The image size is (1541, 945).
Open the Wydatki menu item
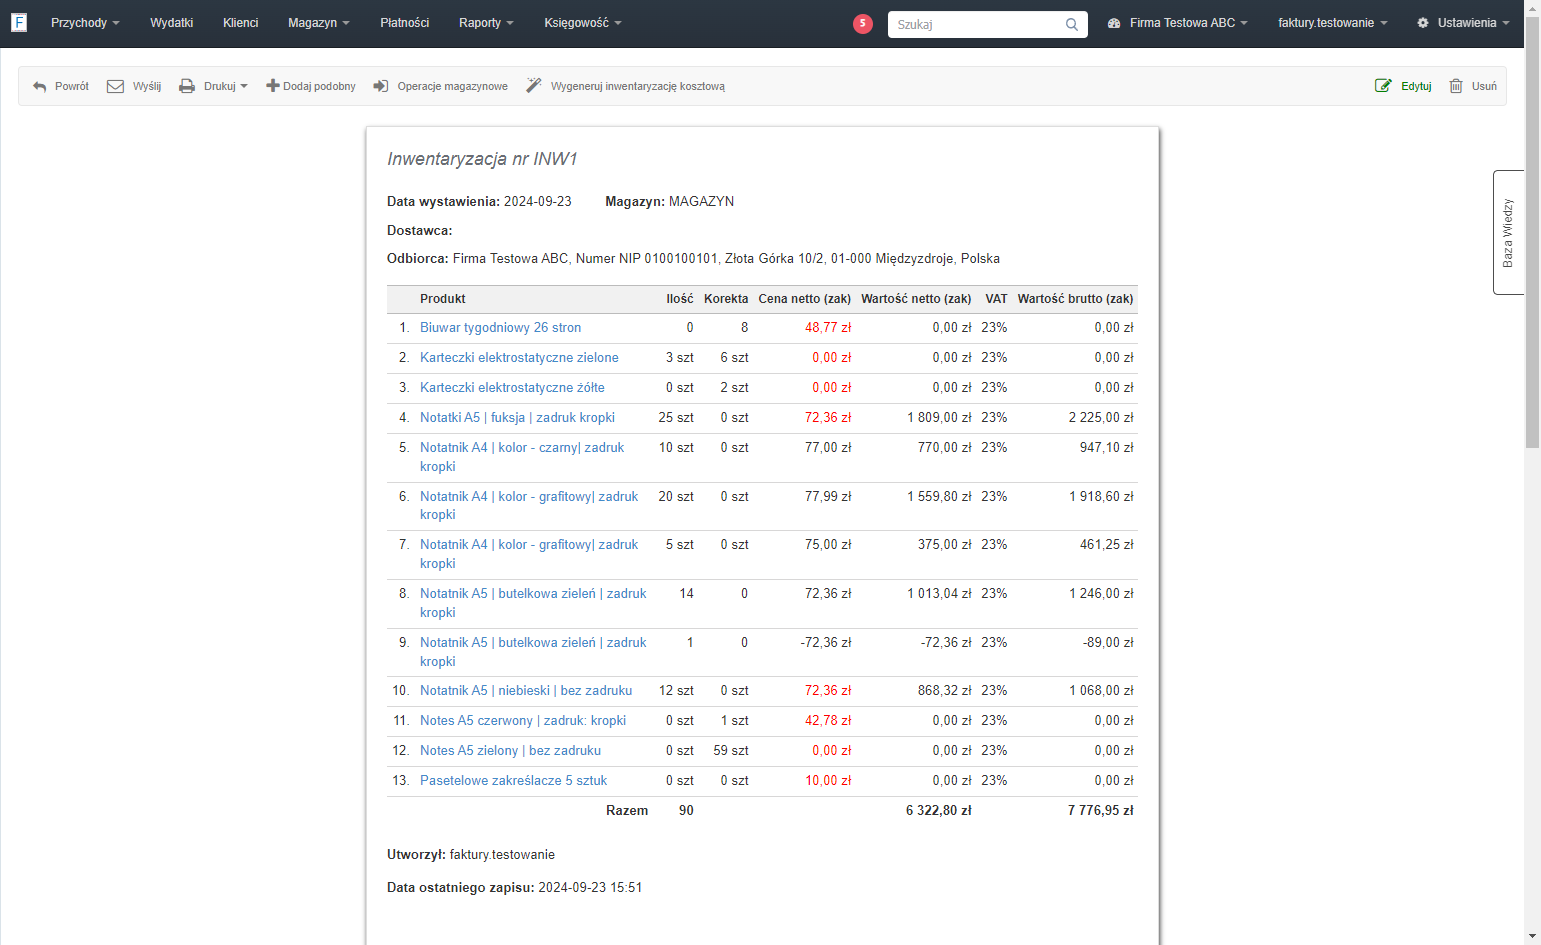point(171,22)
